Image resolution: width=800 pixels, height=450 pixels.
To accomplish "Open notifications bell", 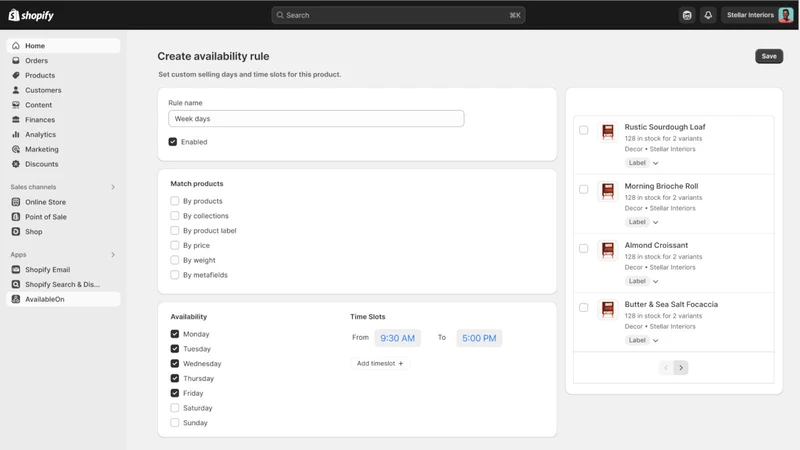I will click(708, 15).
